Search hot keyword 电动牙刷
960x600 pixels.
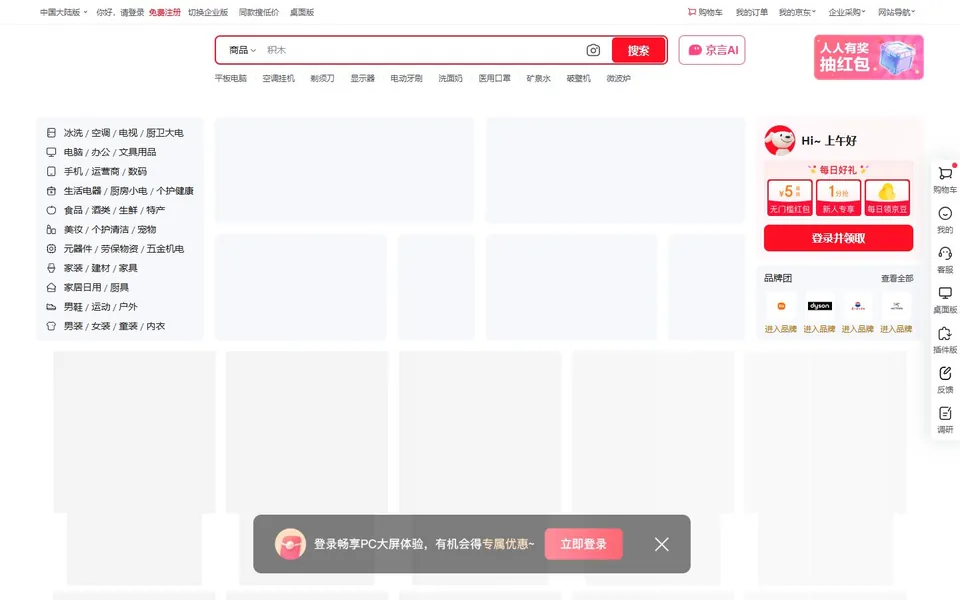407,78
